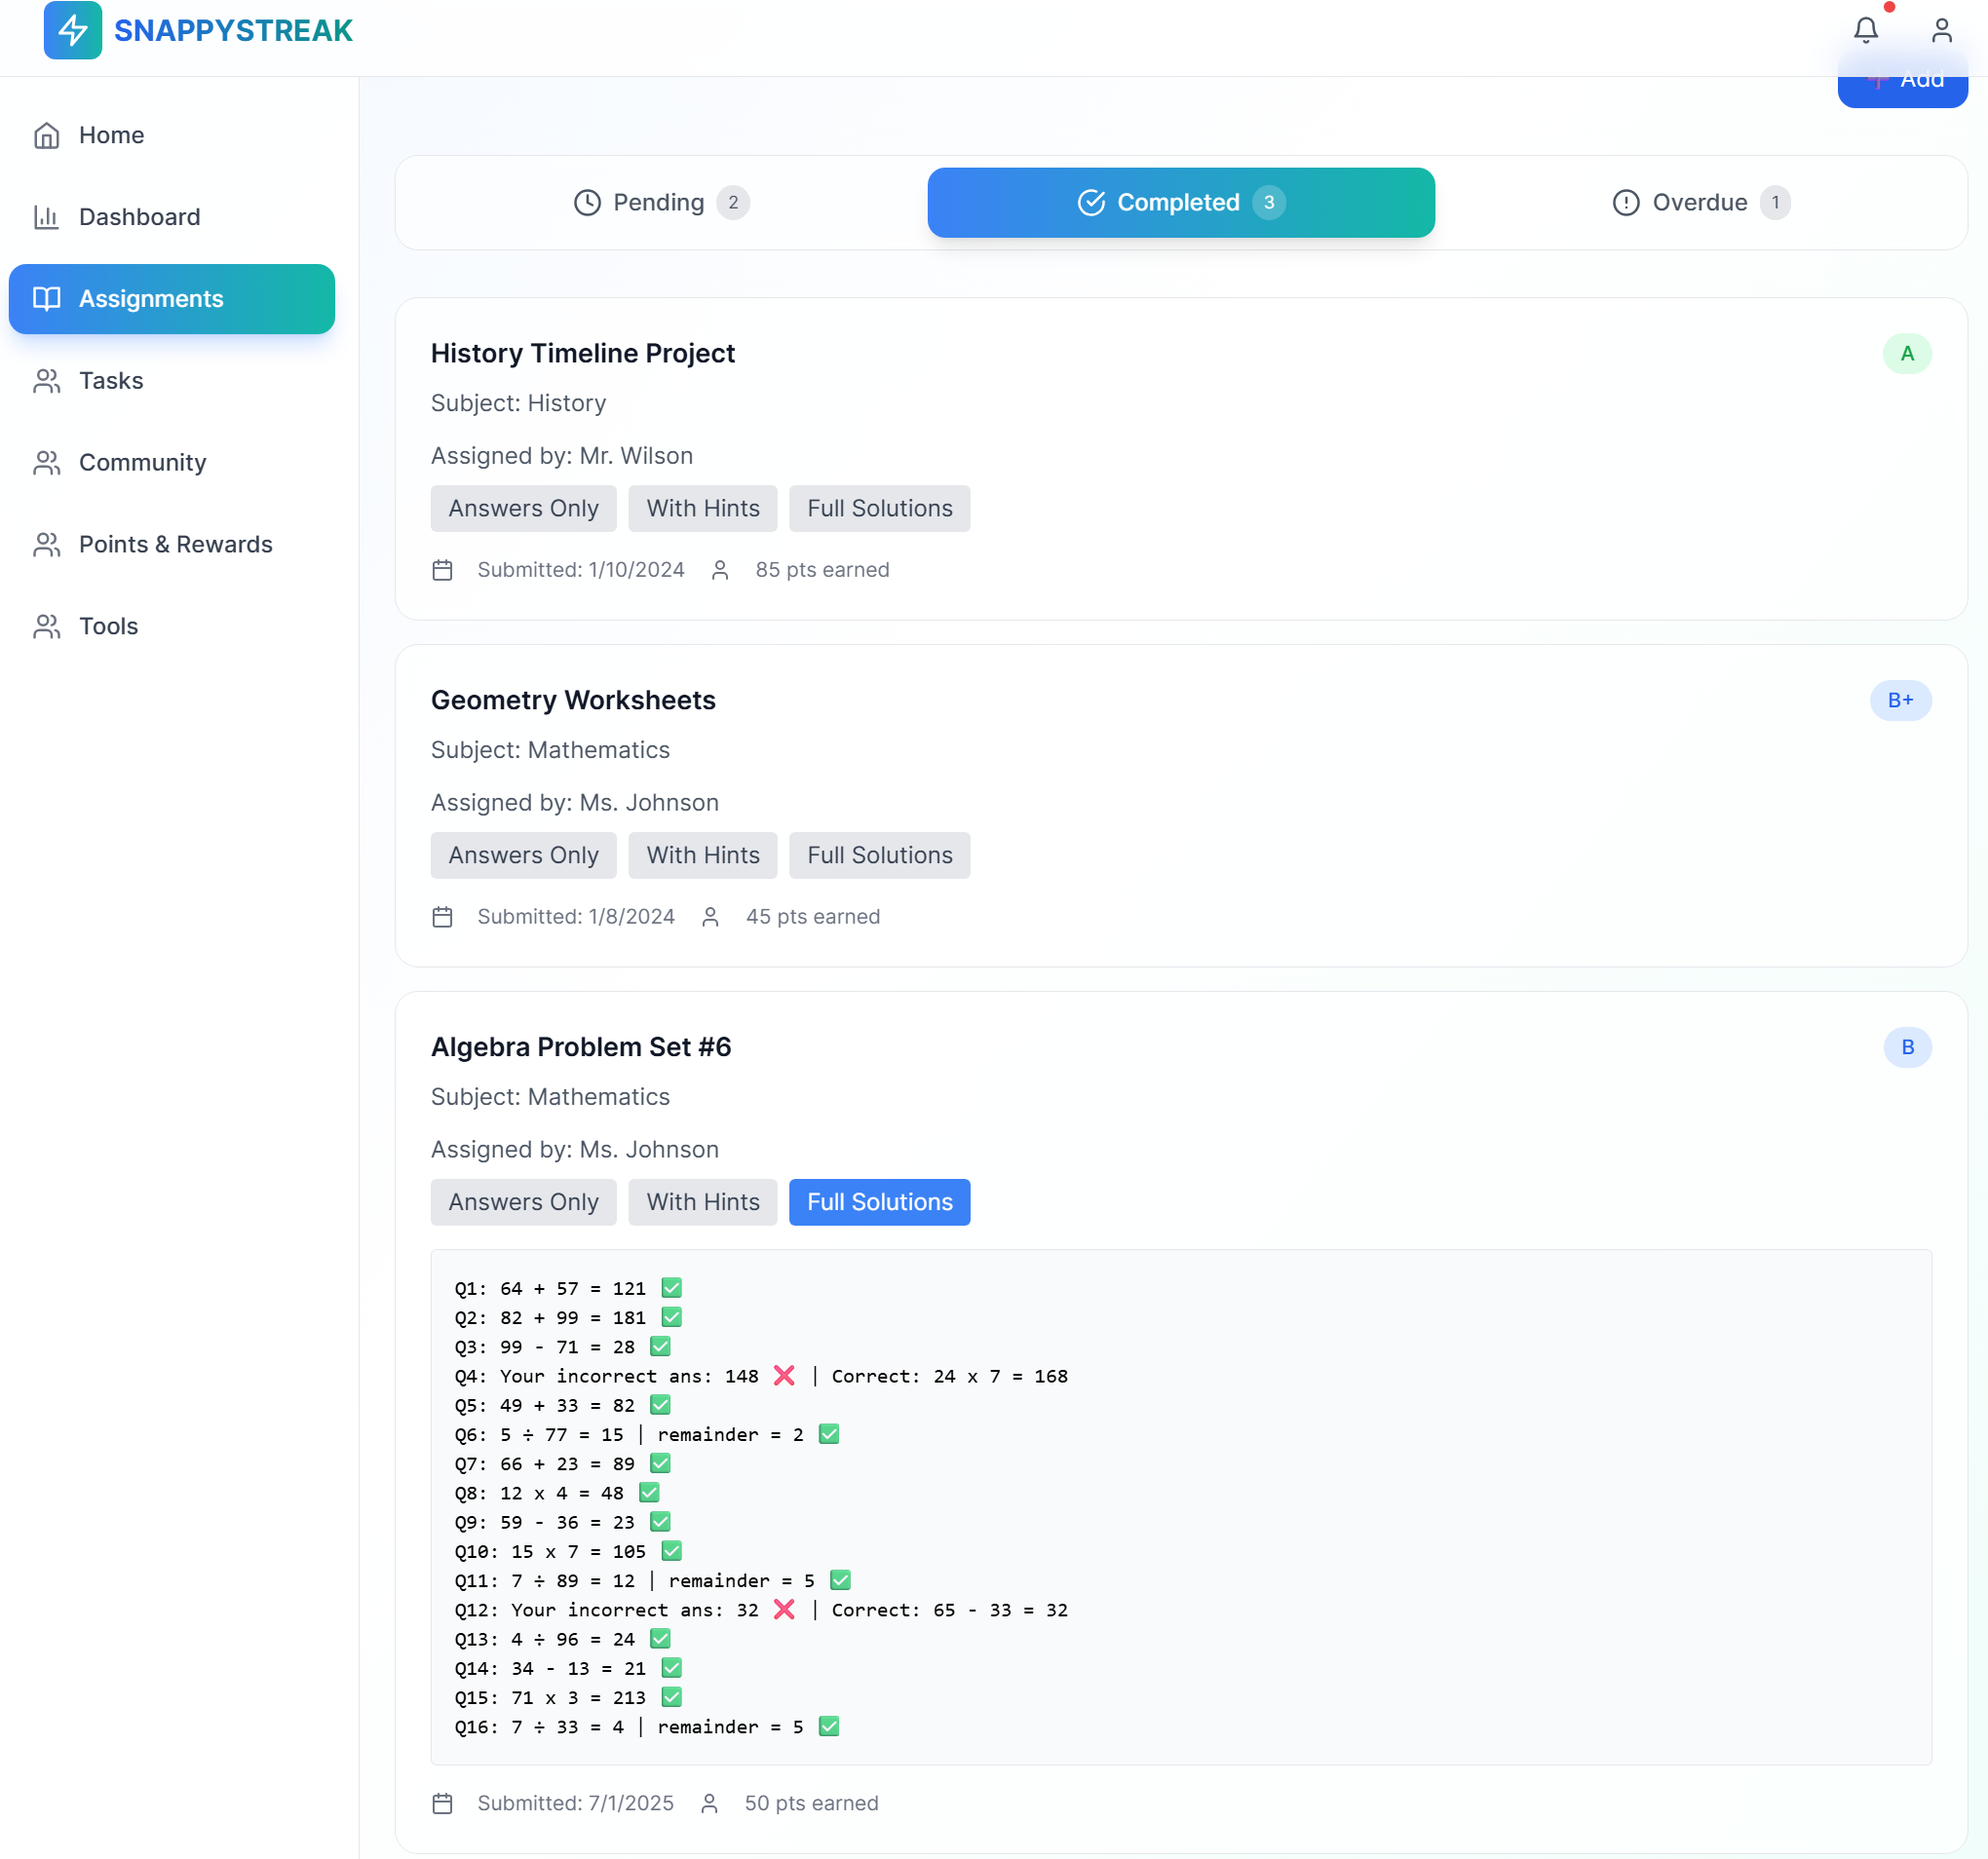Viewport: 1988px width, 1859px height.
Task: Click the Home house icon
Action: pyautogui.click(x=47, y=135)
